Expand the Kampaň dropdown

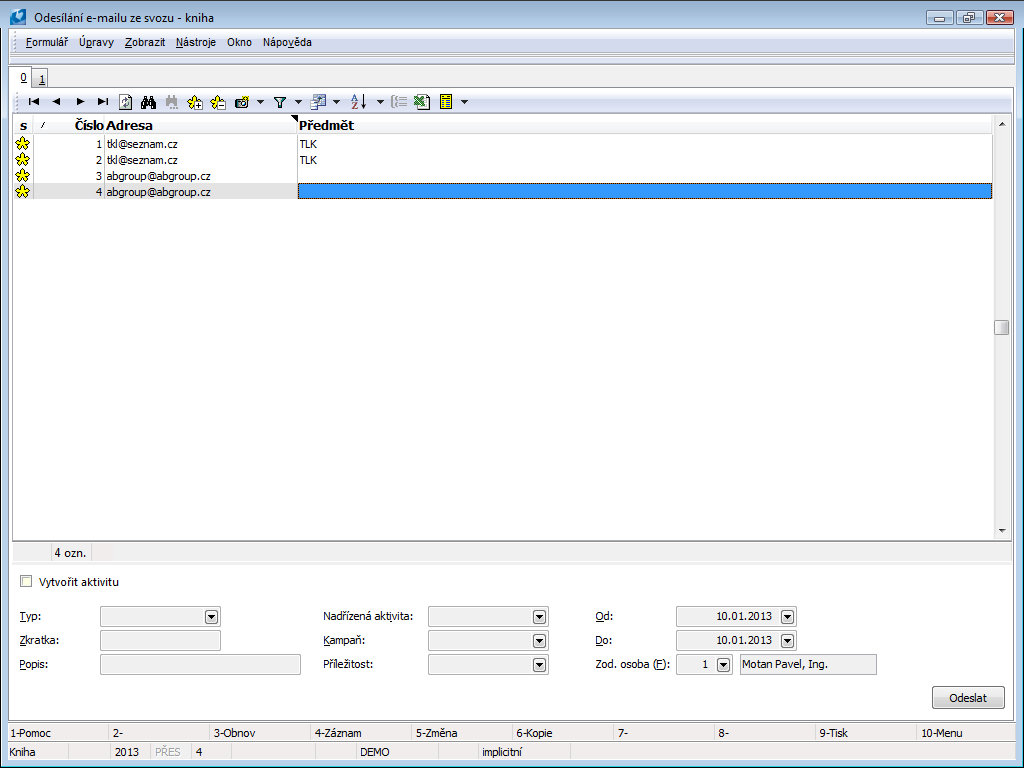tap(539, 640)
